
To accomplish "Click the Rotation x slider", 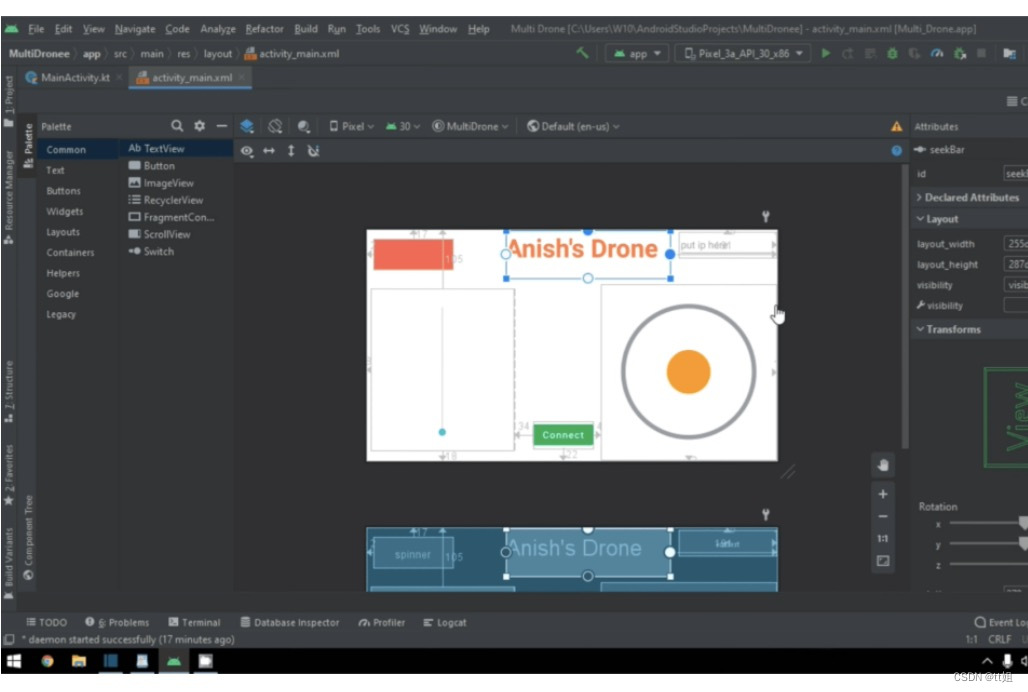I will click(x=985, y=523).
